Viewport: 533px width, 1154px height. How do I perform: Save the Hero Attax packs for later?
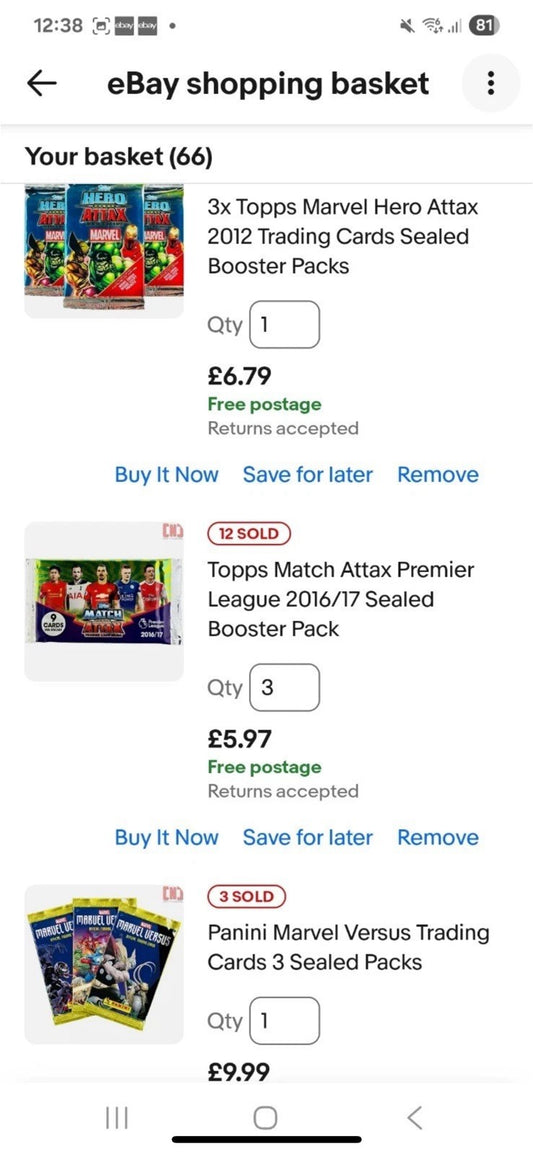pos(308,475)
